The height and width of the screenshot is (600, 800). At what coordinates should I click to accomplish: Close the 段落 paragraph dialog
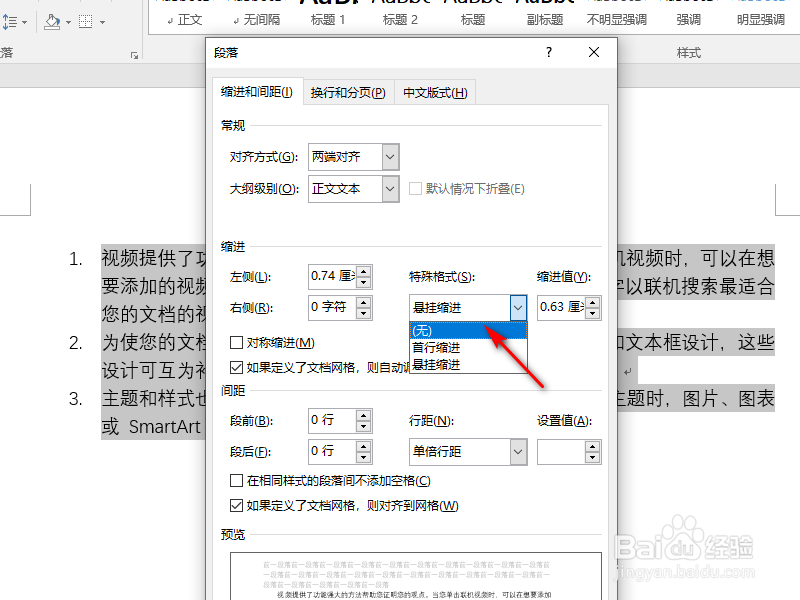coord(593,53)
